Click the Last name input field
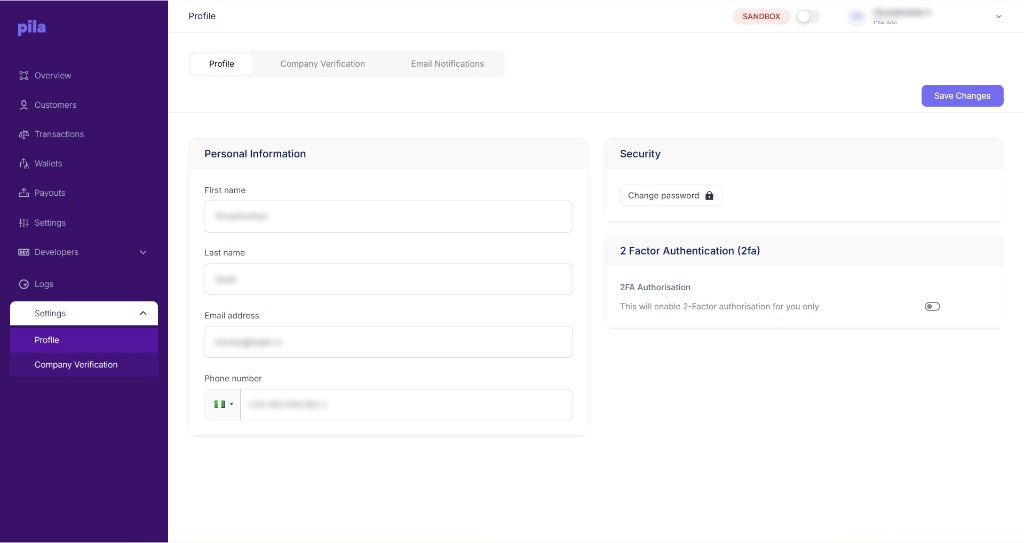The image size is (1024, 543). point(388,279)
